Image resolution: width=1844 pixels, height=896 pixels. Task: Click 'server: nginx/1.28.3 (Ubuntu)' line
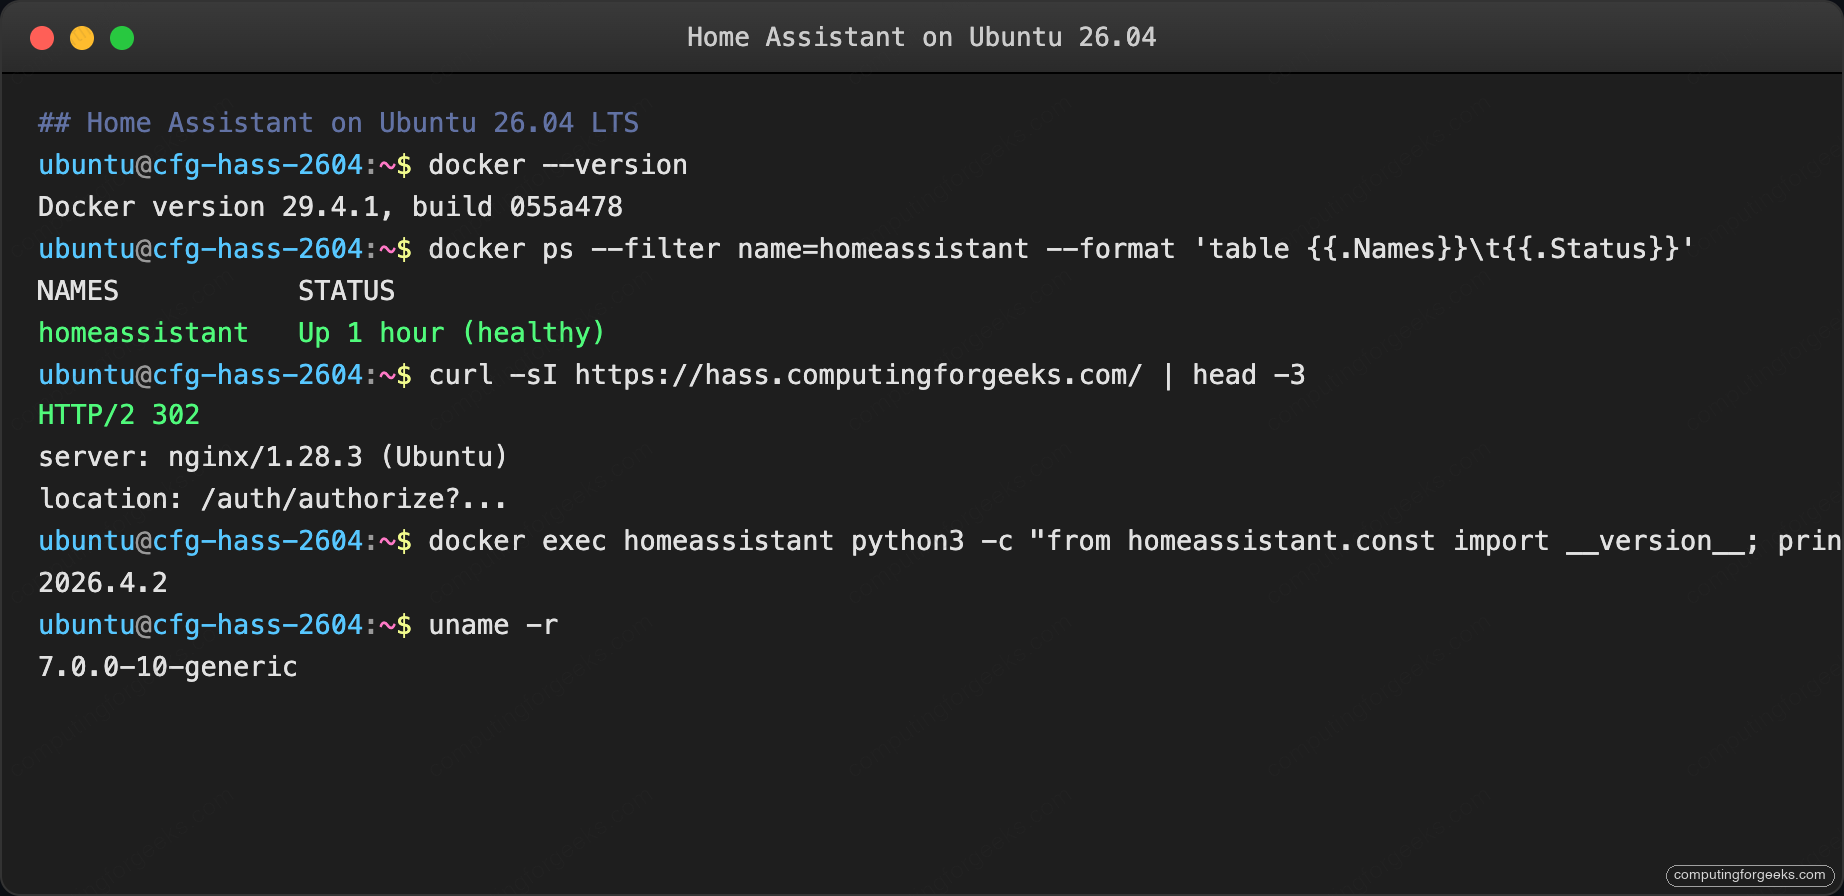(x=273, y=457)
